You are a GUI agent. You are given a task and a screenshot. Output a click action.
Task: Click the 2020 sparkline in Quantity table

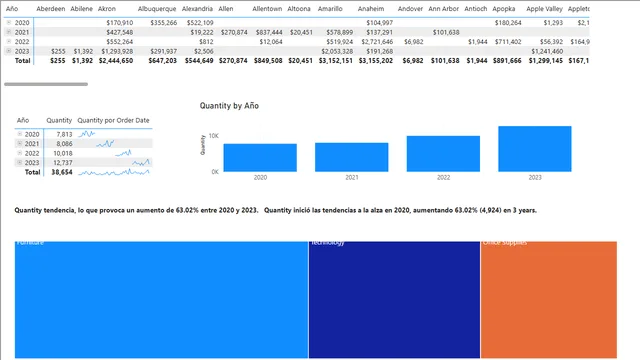[87, 134]
